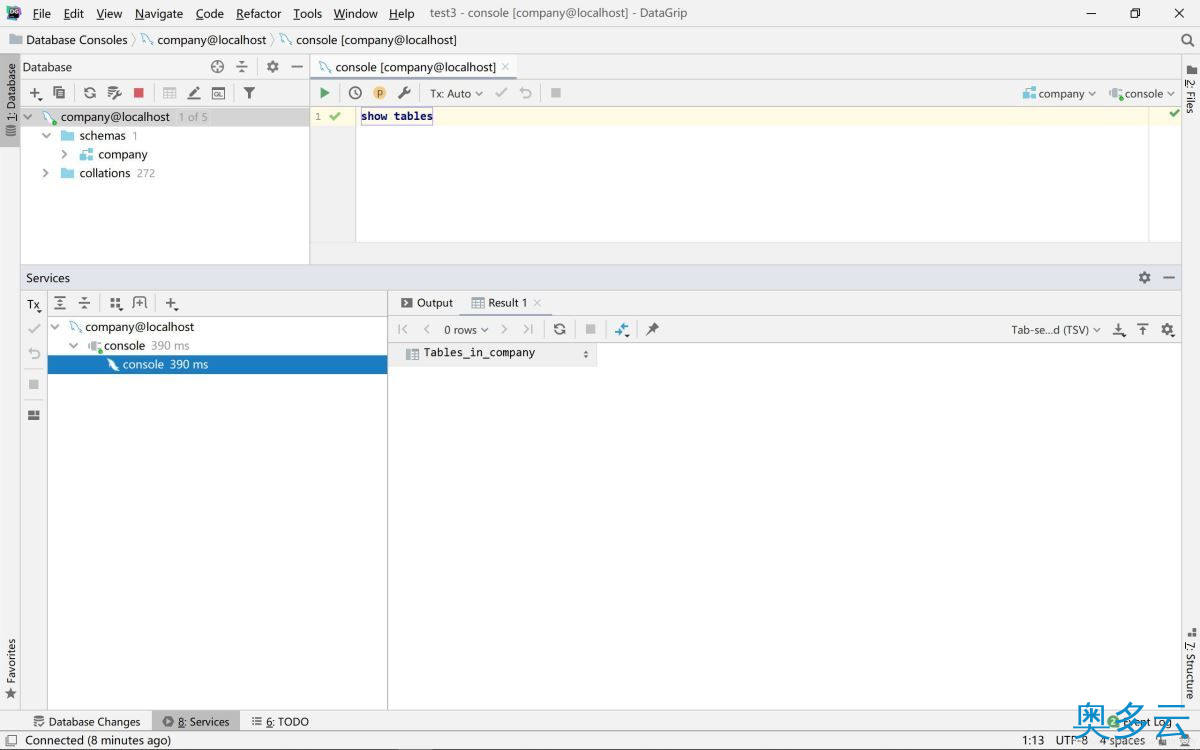The width and height of the screenshot is (1200, 750).
Task: Click the Import or upload arrow icon in the results toolbar
Action: tap(1143, 329)
